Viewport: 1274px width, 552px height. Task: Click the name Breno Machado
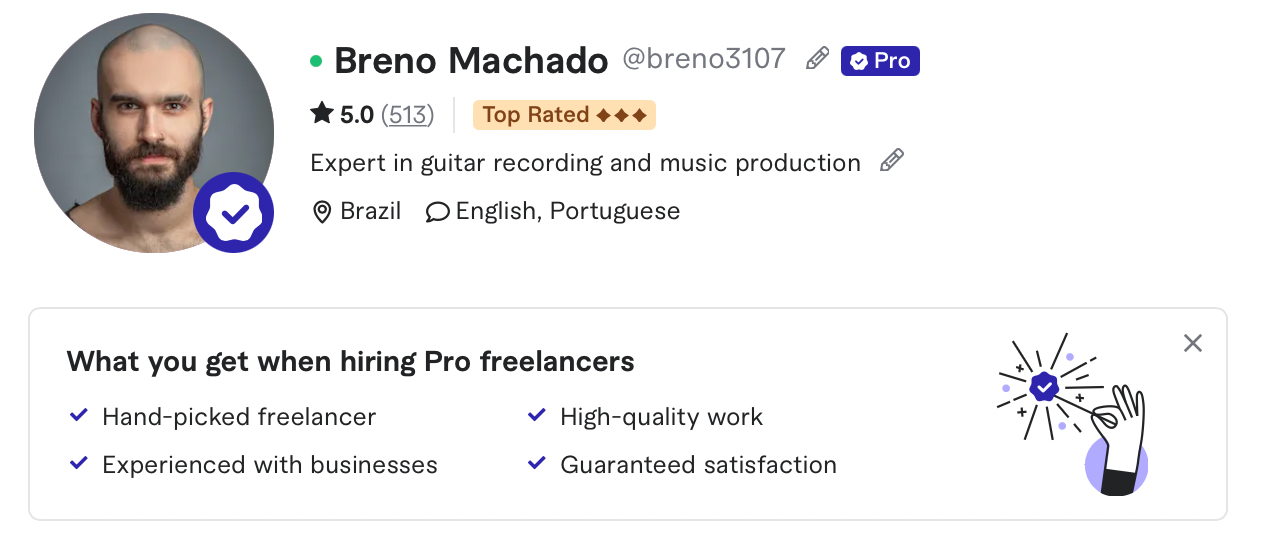[471, 61]
